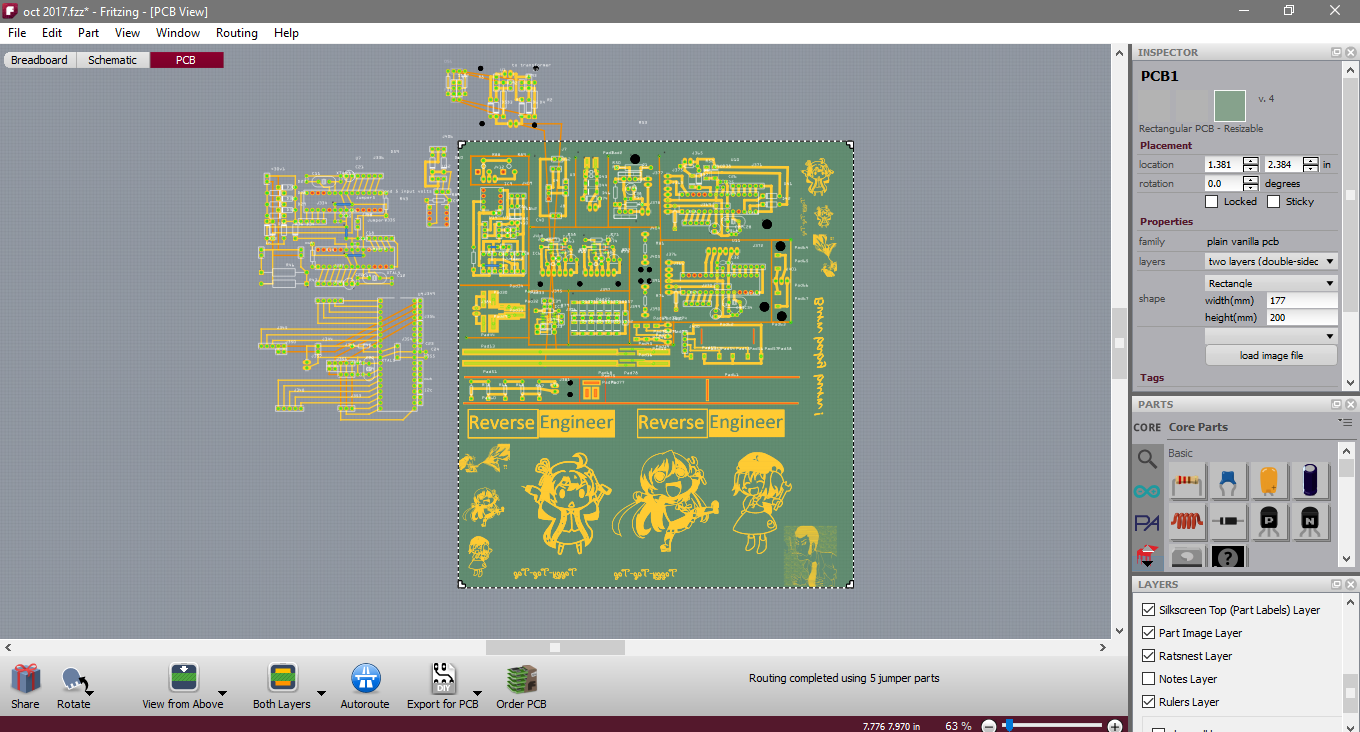Select the P-type transistor part
1360x732 pixels.
tap(1269, 522)
